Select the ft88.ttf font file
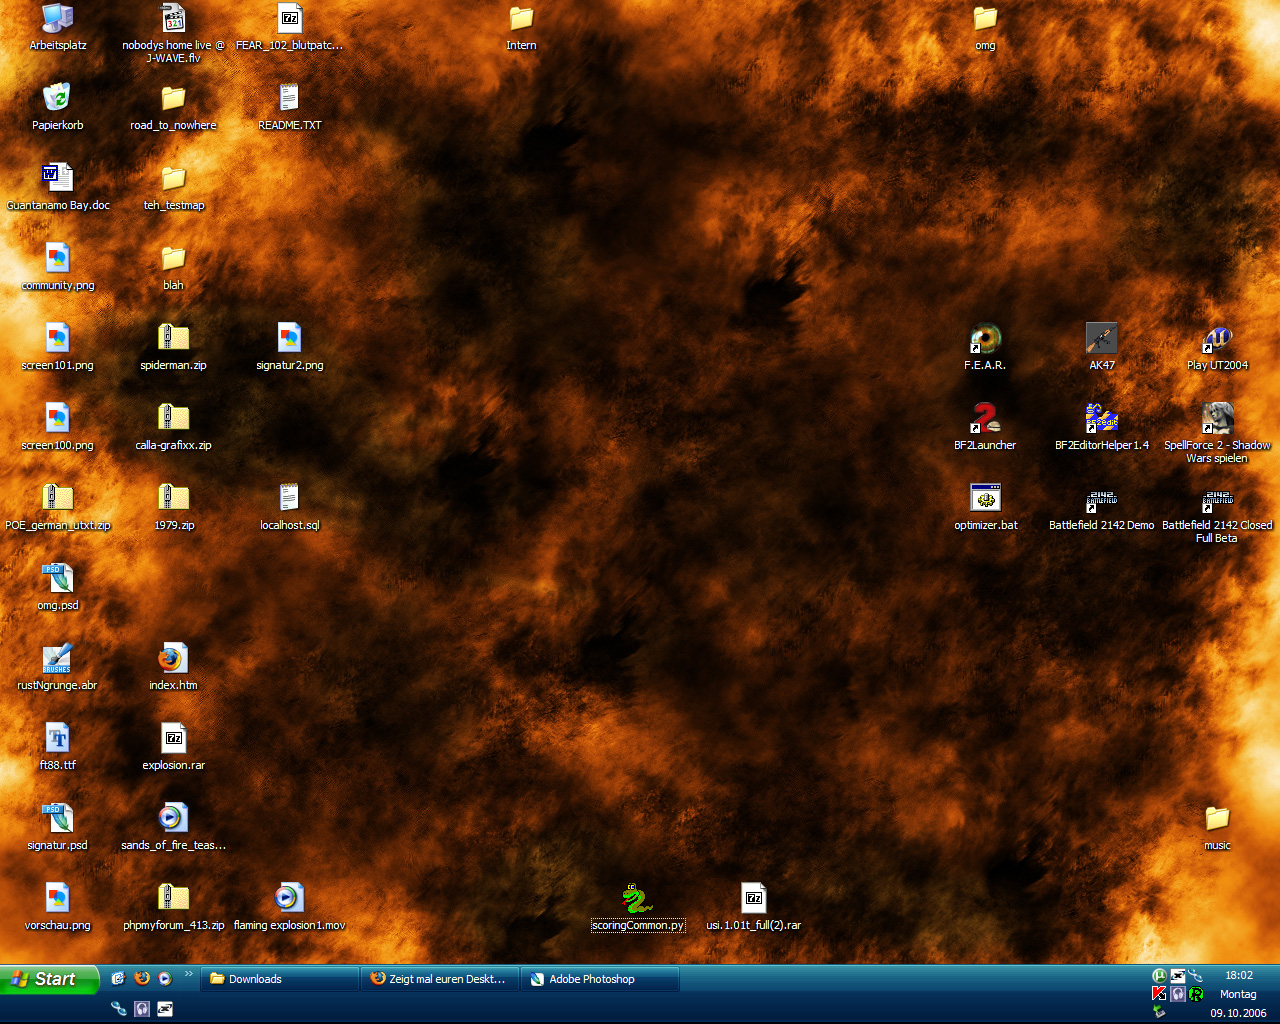The image size is (1280, 1024). (58, 747)
